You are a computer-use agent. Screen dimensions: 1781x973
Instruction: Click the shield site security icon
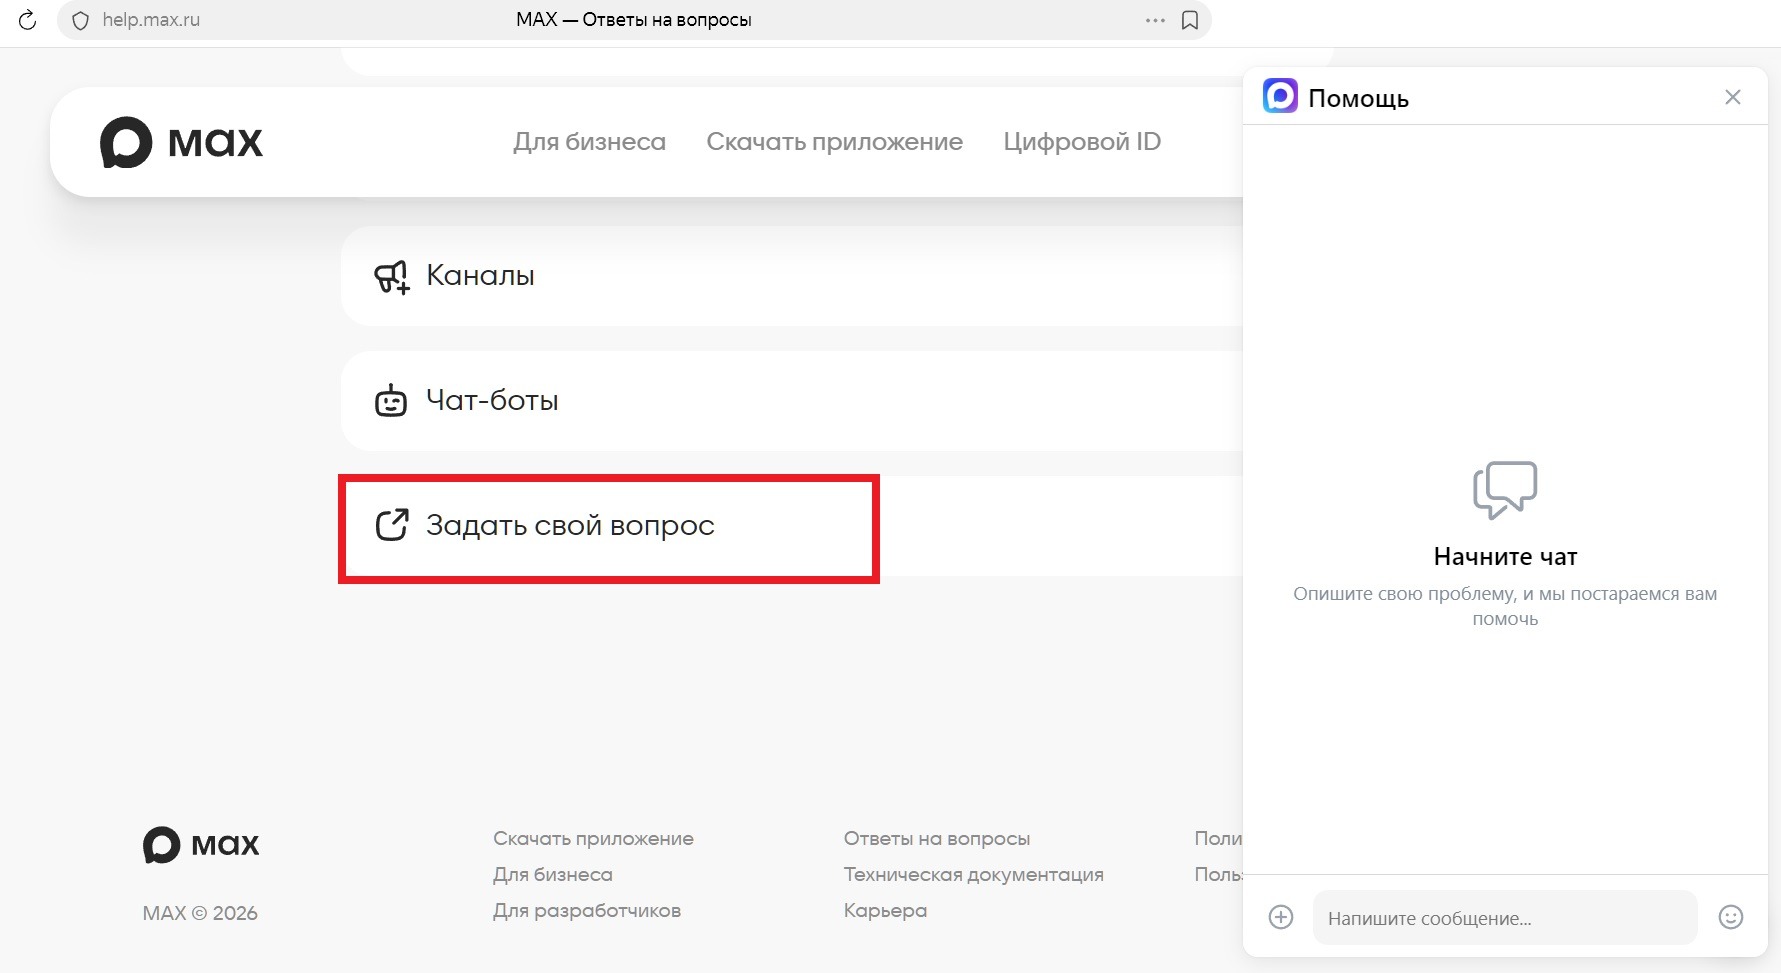coord(81,20)
